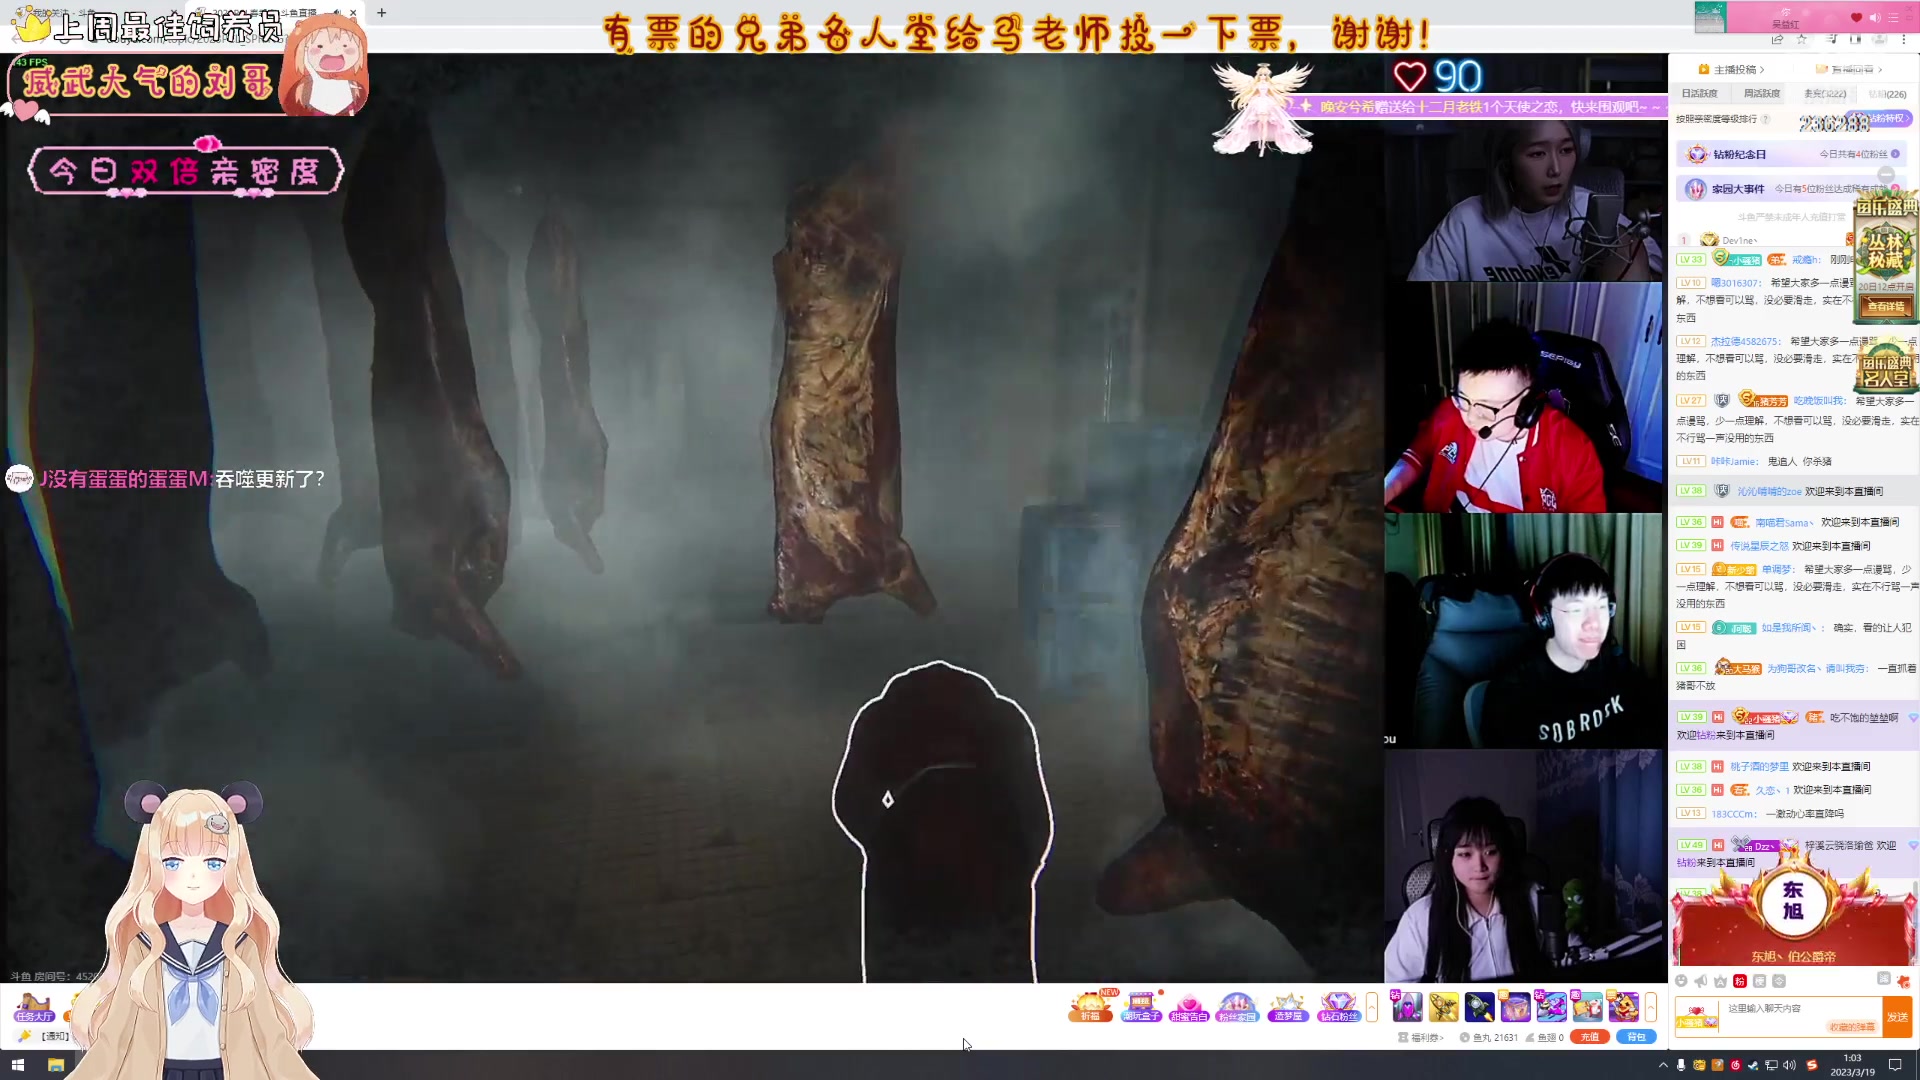
Task: Click the emoji icon above chat input
Action: [1682, 981]
